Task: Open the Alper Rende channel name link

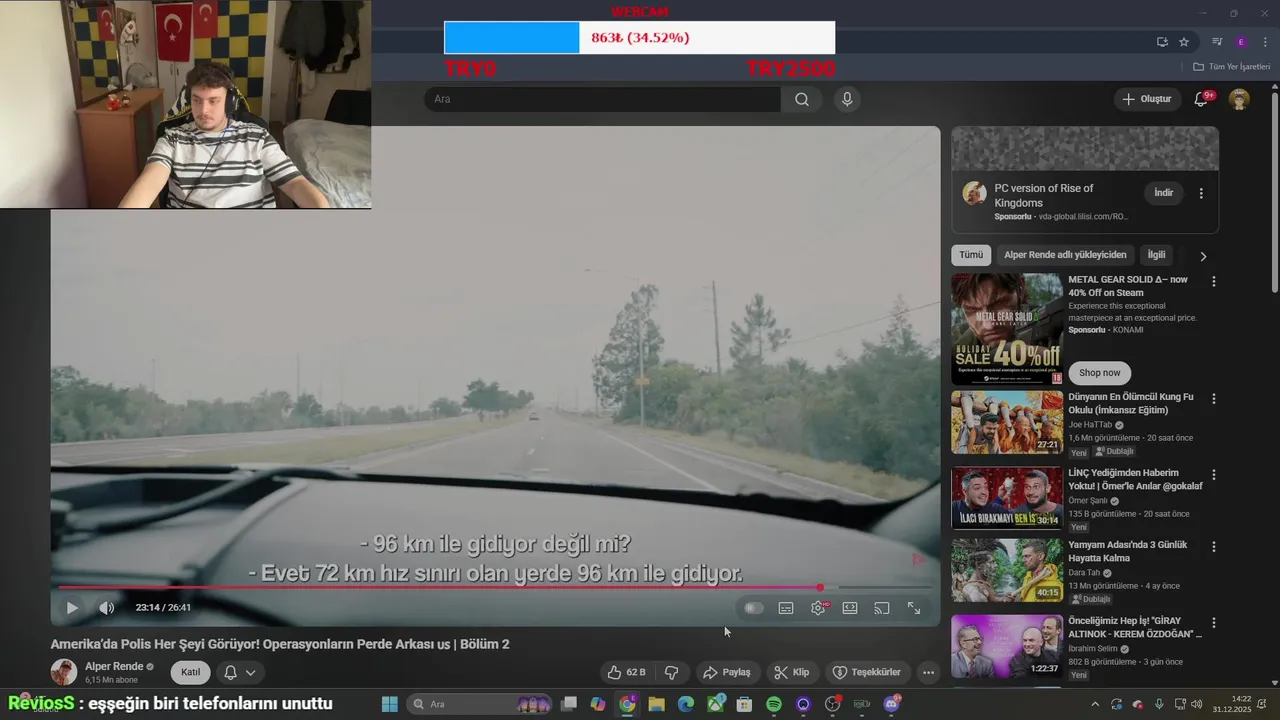Action: point(113,667)
